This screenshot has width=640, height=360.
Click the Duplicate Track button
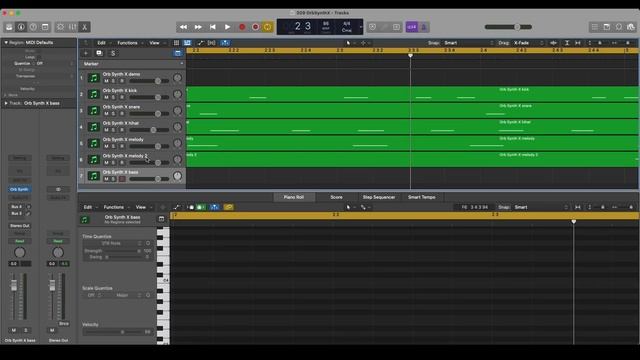(99, 53)
